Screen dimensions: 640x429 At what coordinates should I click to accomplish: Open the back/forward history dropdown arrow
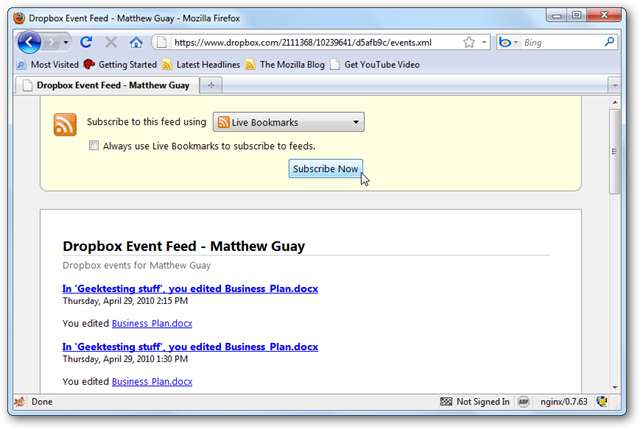66,42
